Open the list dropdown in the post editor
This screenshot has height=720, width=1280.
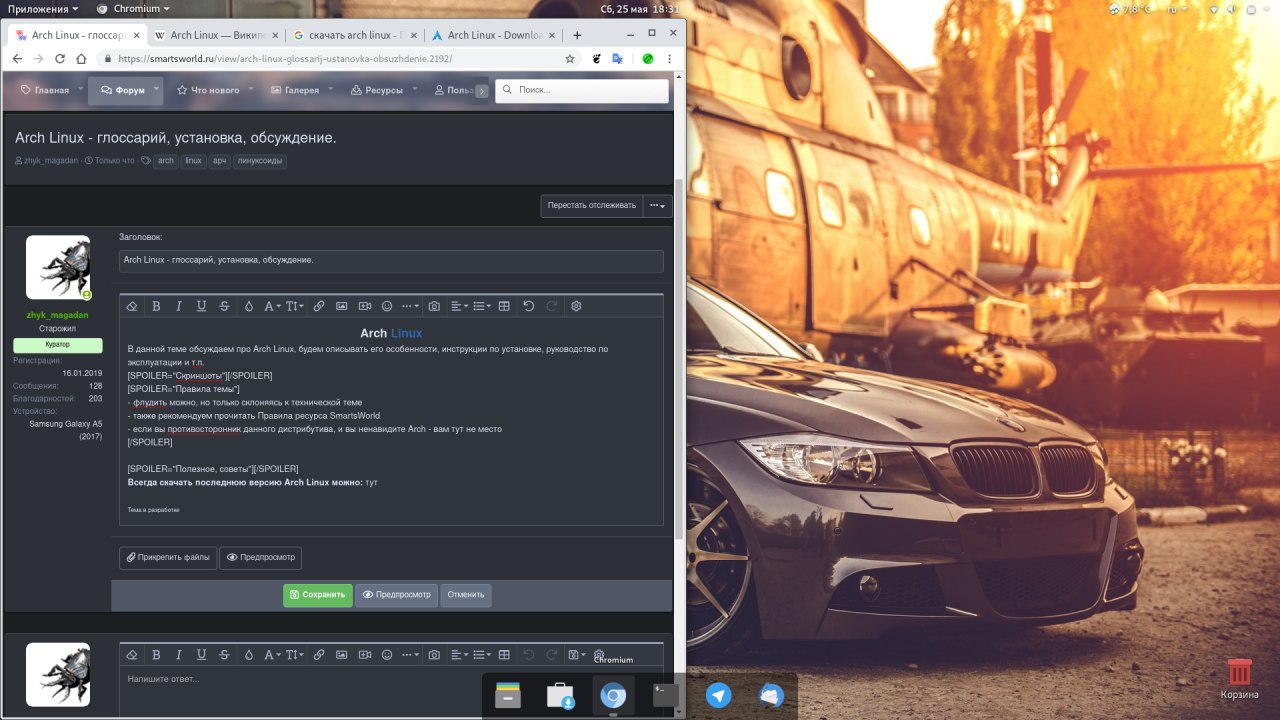coord(481,306)
